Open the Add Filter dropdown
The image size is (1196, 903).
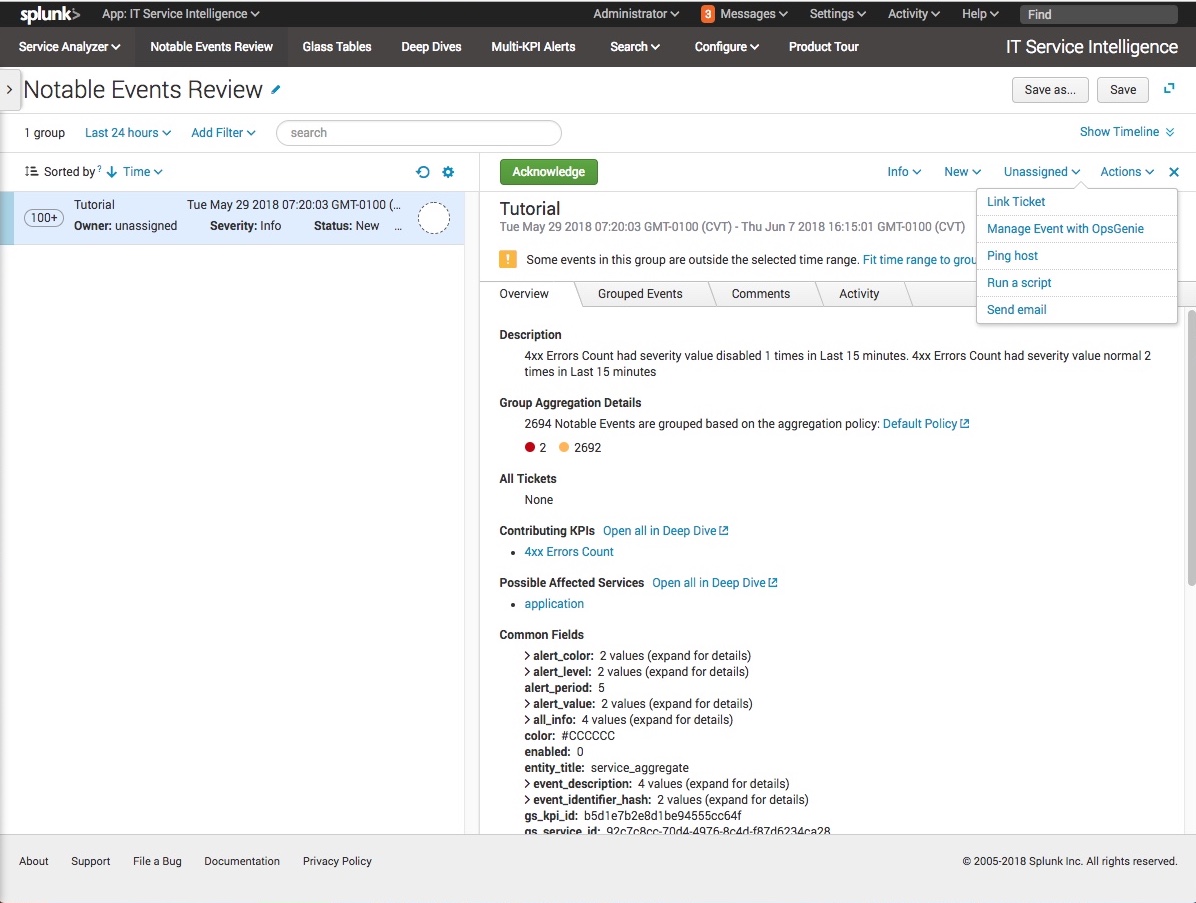(223, 133)
